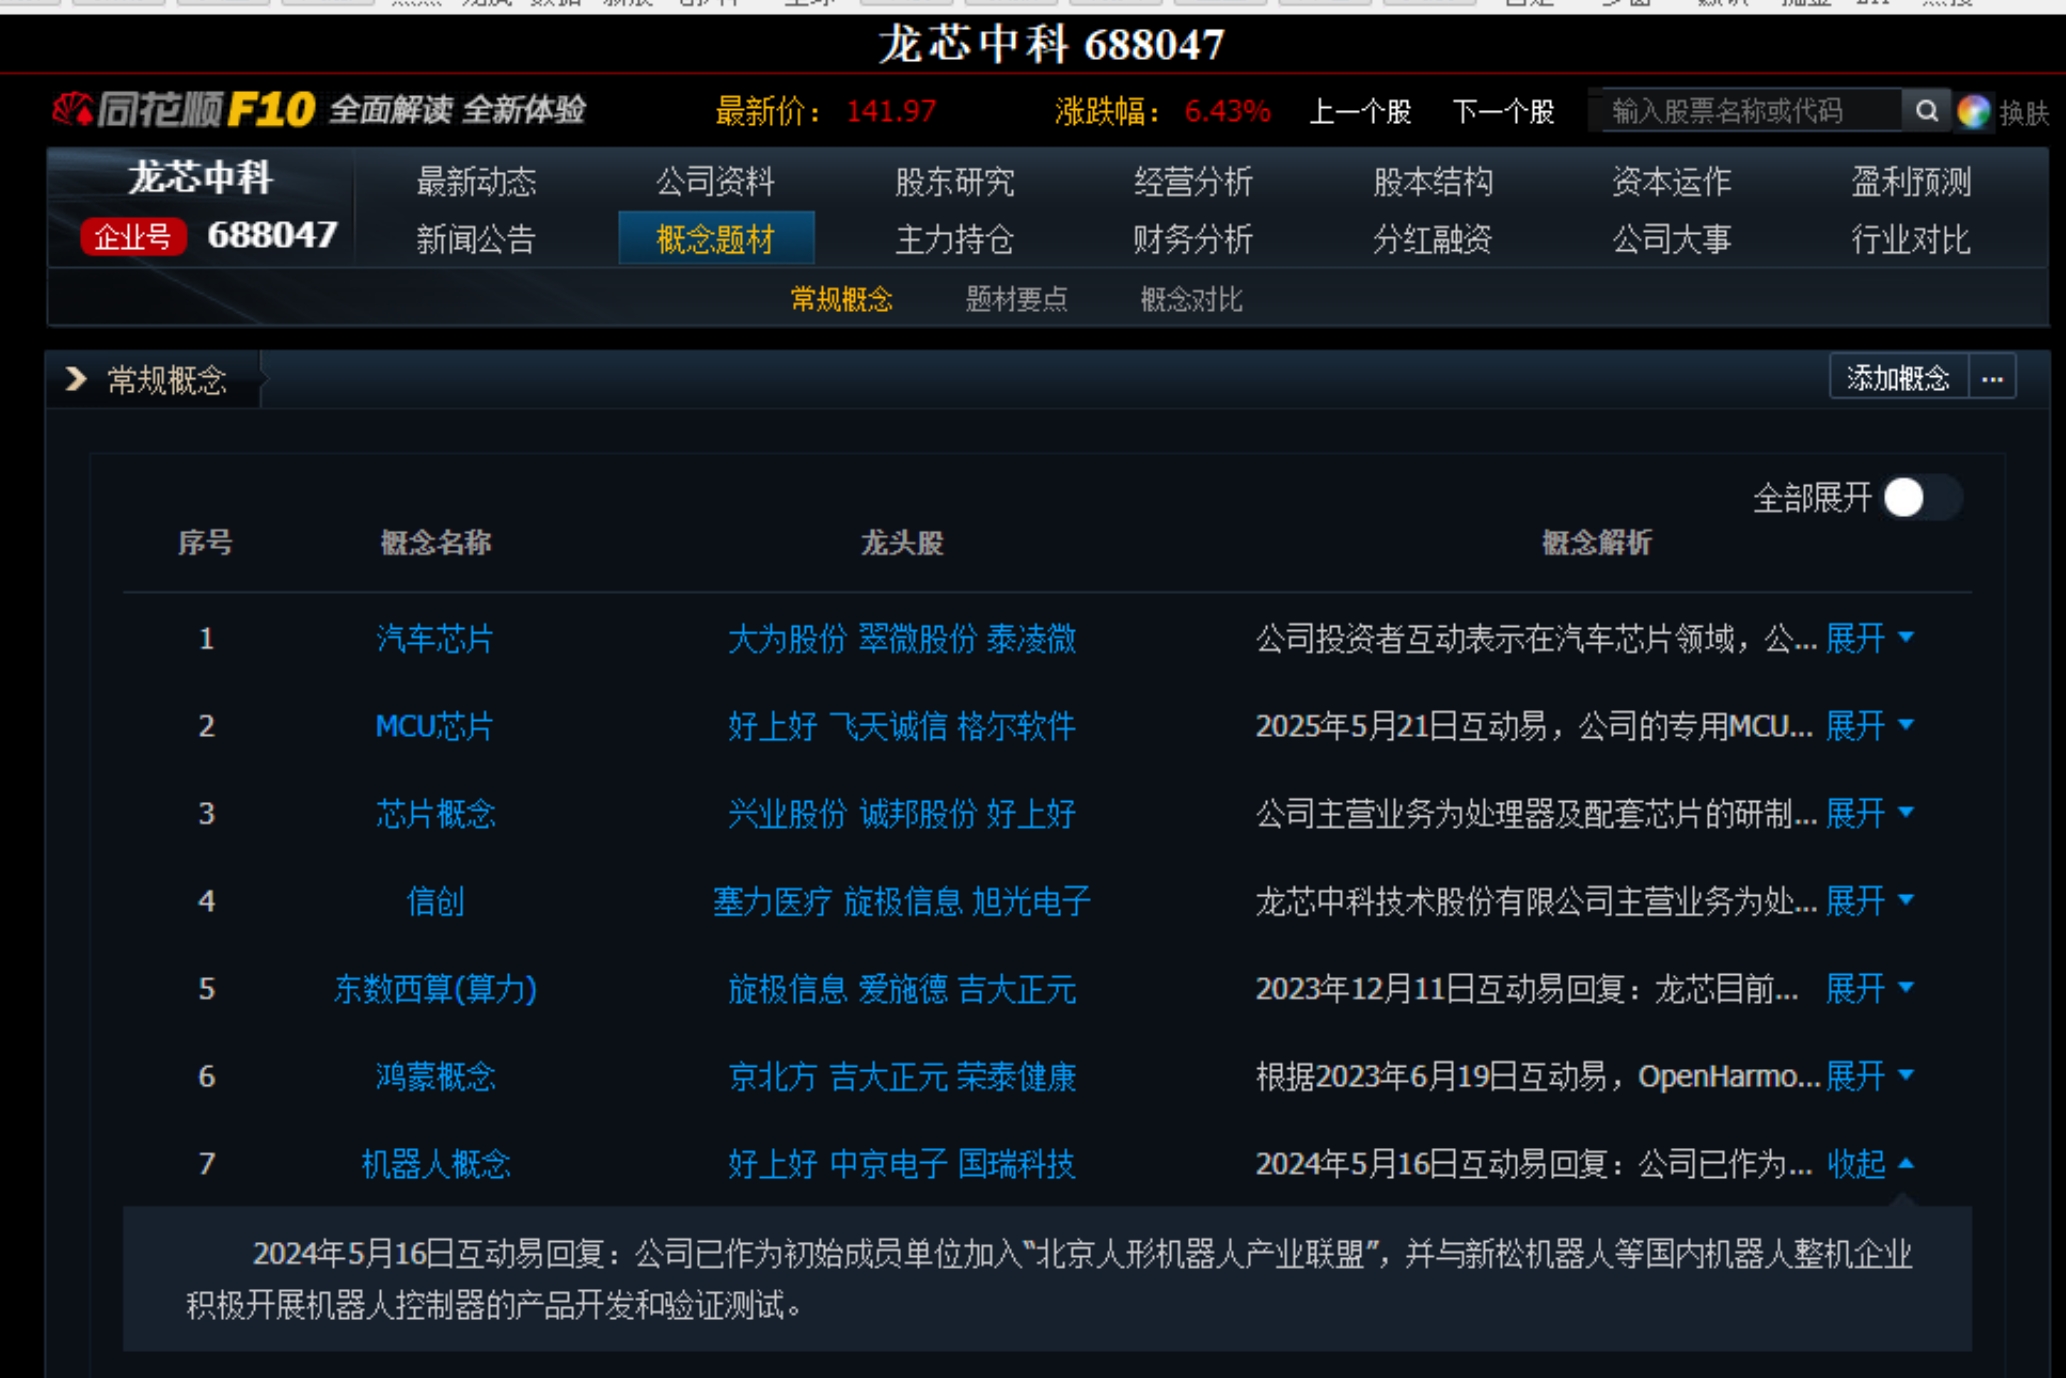Open leading stock 兴业股份
Viewport: 2066px width, 1378px height.
(787, 813)
